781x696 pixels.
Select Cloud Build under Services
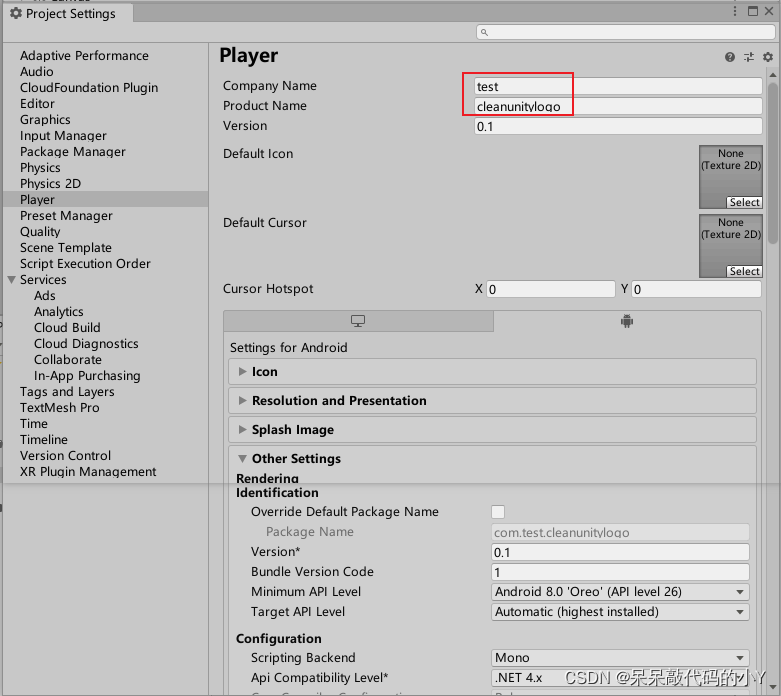(67, 328)
